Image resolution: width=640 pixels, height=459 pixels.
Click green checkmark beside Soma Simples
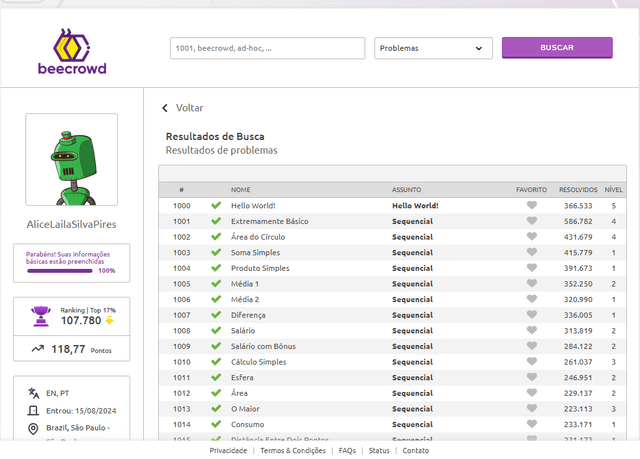coord(216,252)
